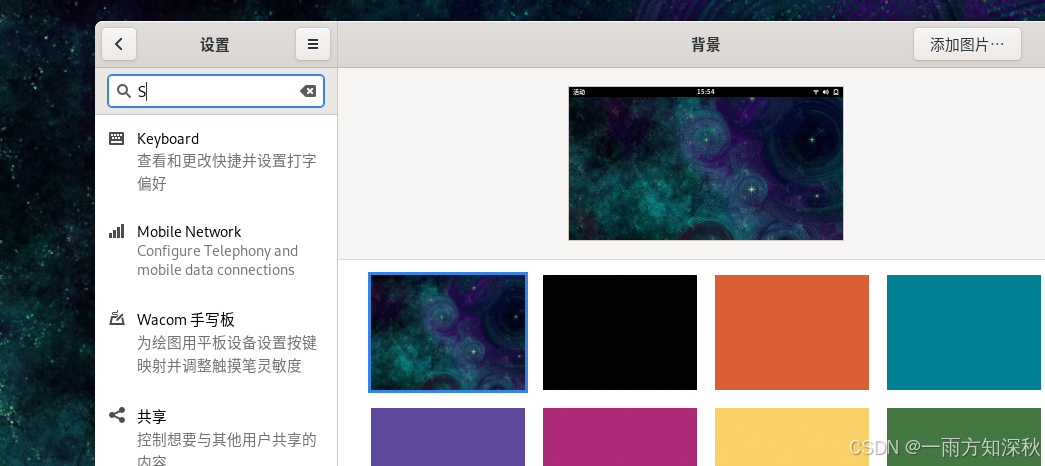Click the Sharing icon in results
The height and width of the screenshot is (466, 1045).
click(x=117, y=415)
